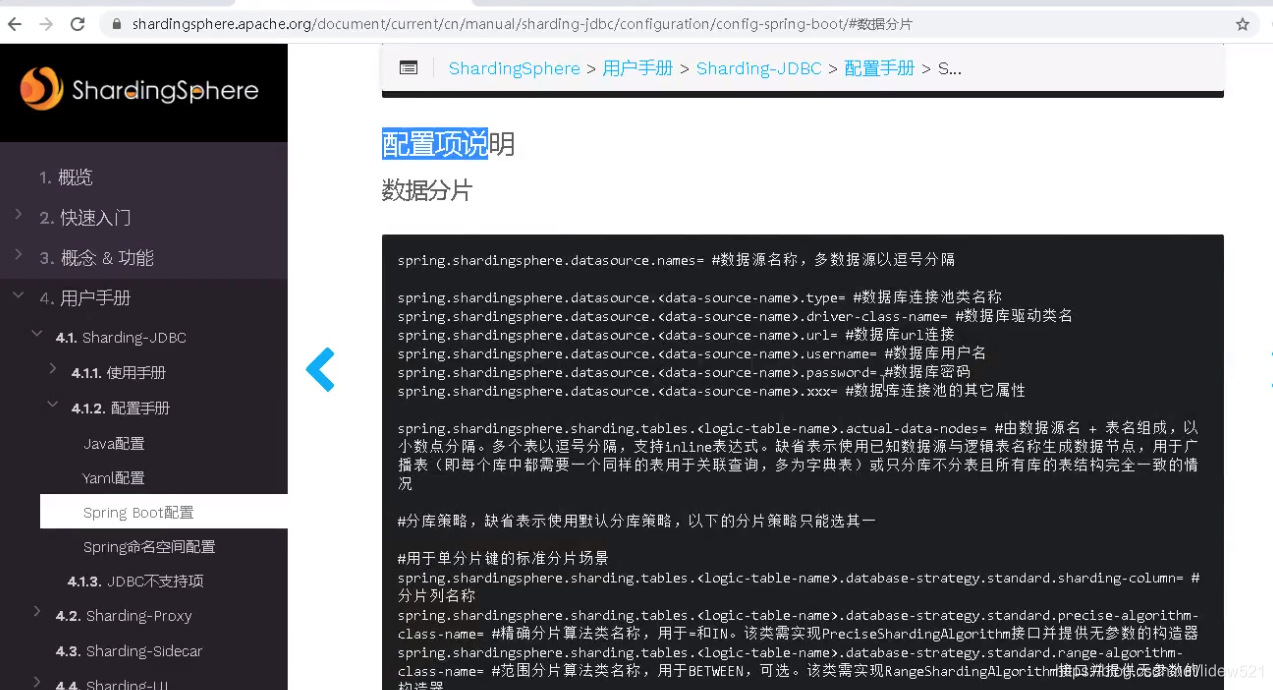This screenshot has height=690, width=1273.
Task: Open 配置手册 breadcrumb link
Action: pos(879,68)
